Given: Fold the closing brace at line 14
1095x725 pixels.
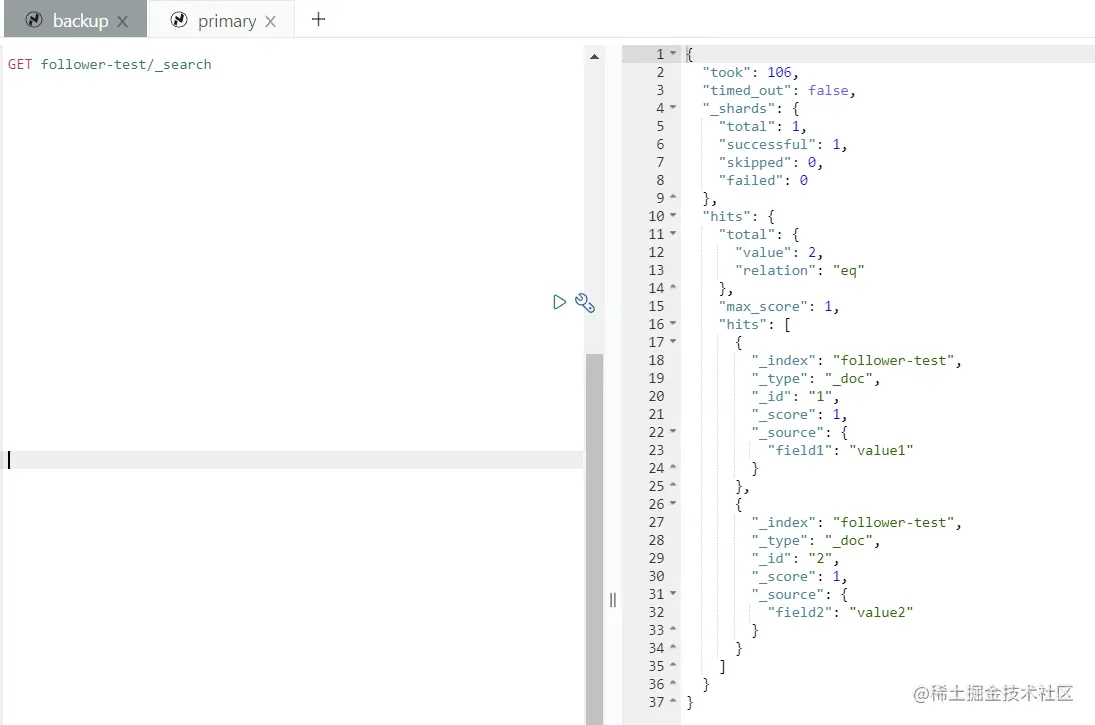Looking at the screenshot, I should [673, 288].
